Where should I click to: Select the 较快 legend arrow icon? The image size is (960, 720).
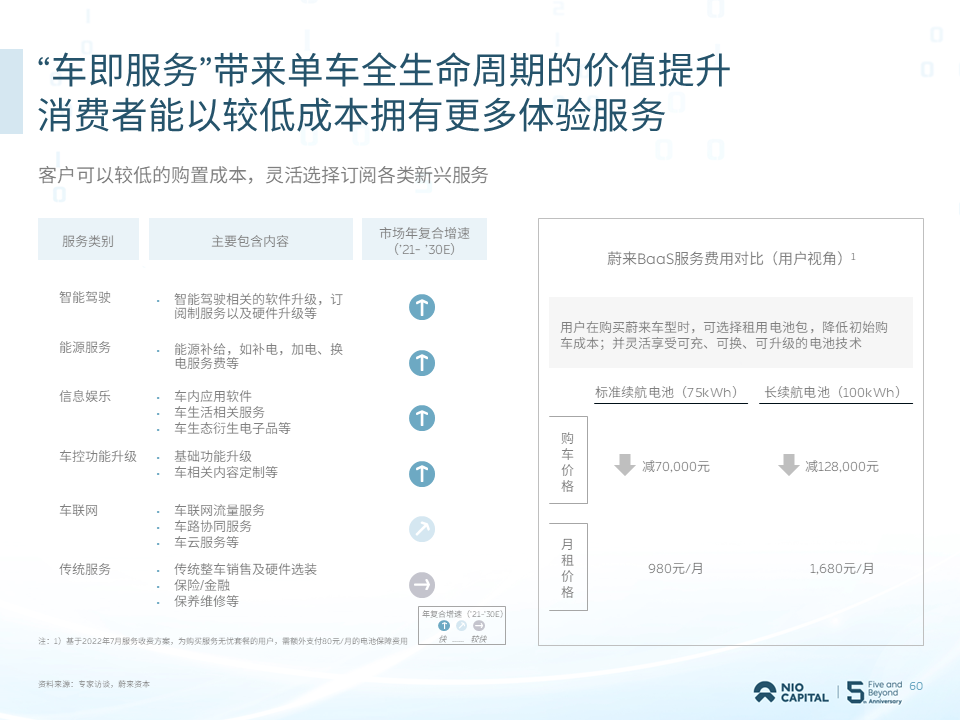pyautogui.click(x=478, y=625)
